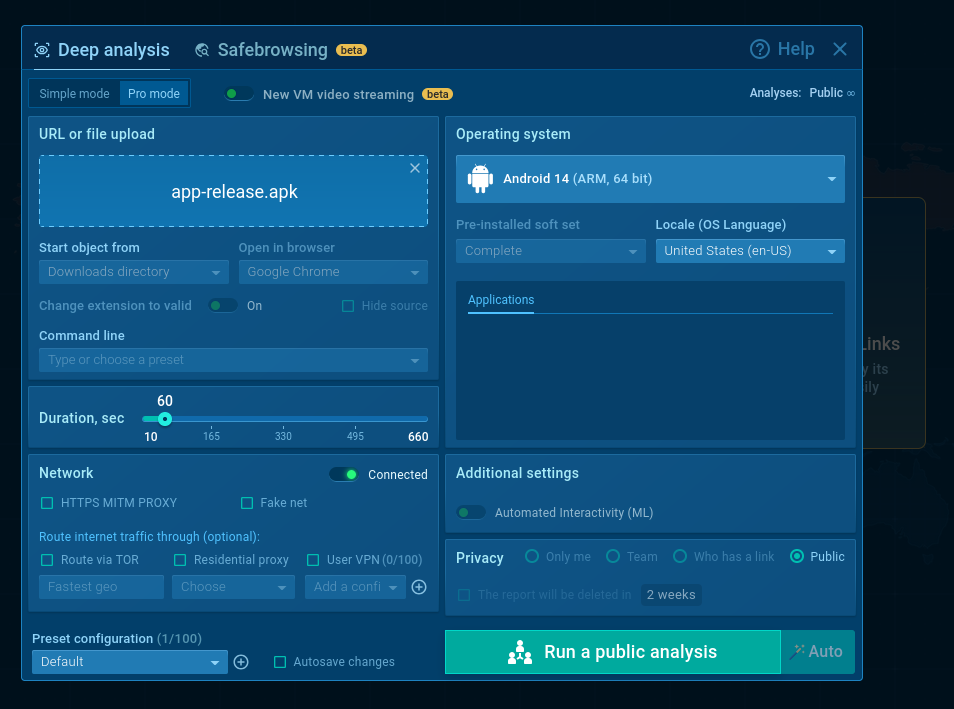954x709 pixels.
Task: Add a new VPN config plus icon
Action: tap(419, 587)
